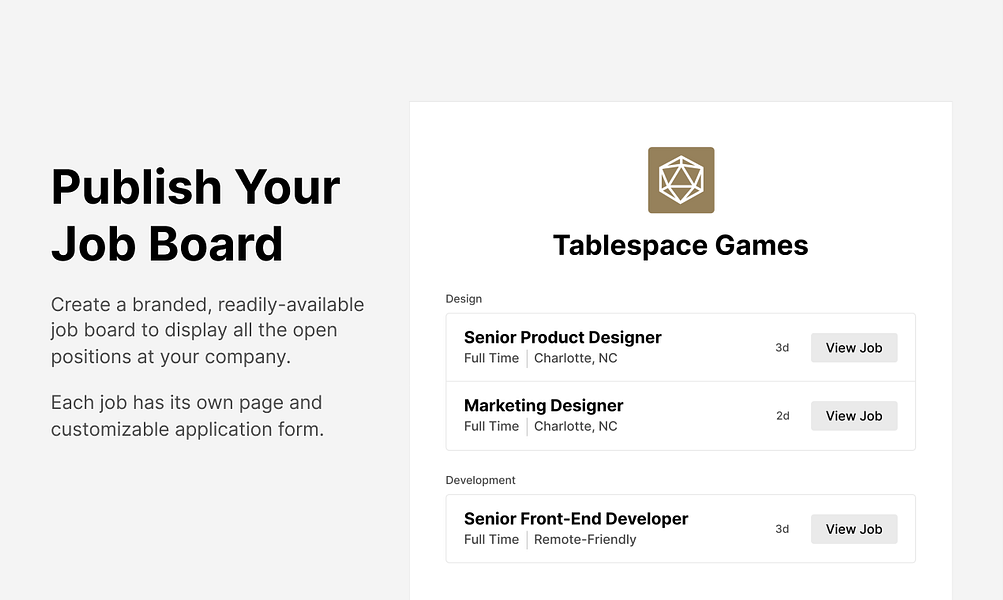Viewport: 1003px width, 600px height.
Task: Select the Design category label
Action: (464, 299)
